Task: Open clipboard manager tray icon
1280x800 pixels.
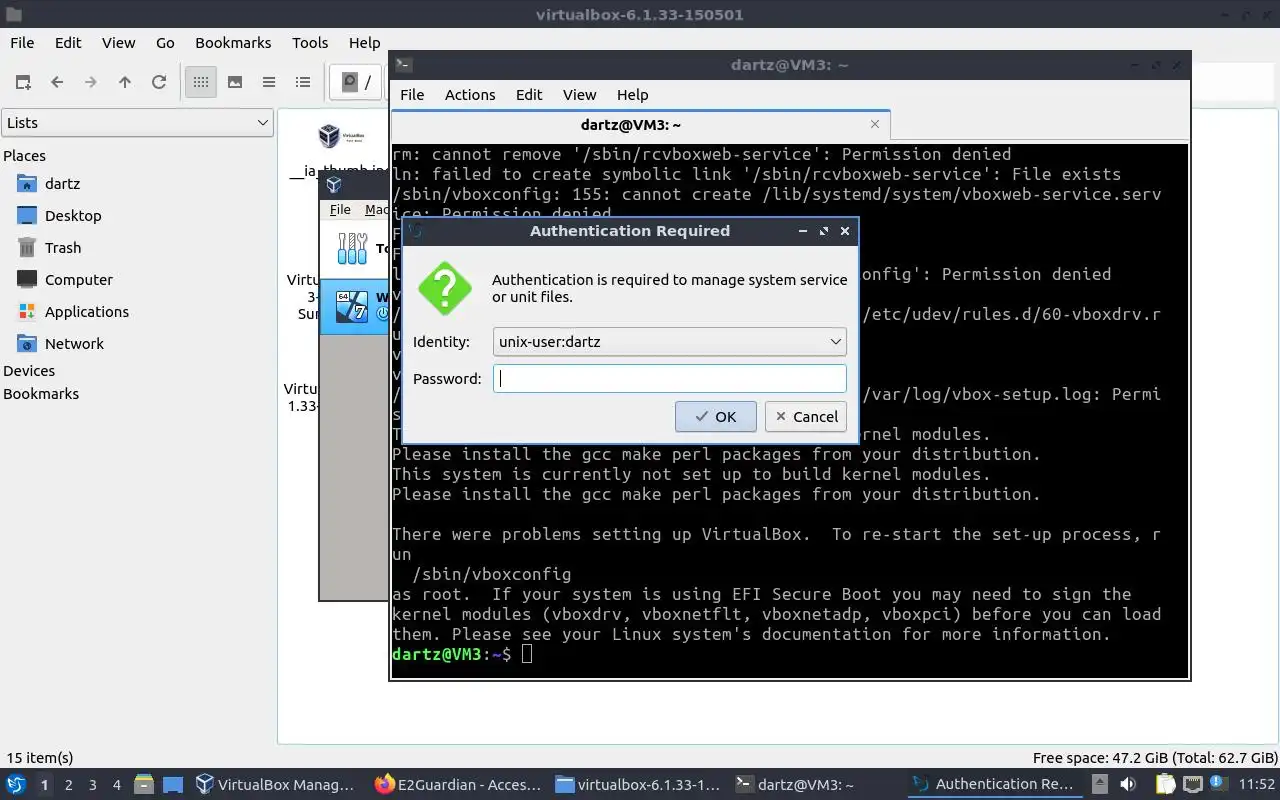Action: pyautogui.click(x=1165, y=785)
